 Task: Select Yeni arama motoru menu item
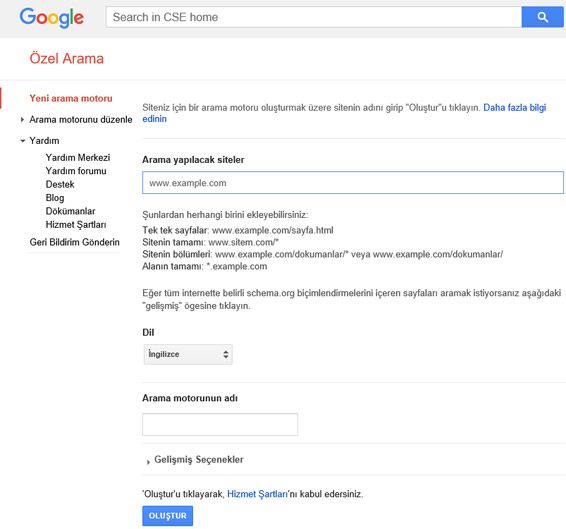pos(71,98)
